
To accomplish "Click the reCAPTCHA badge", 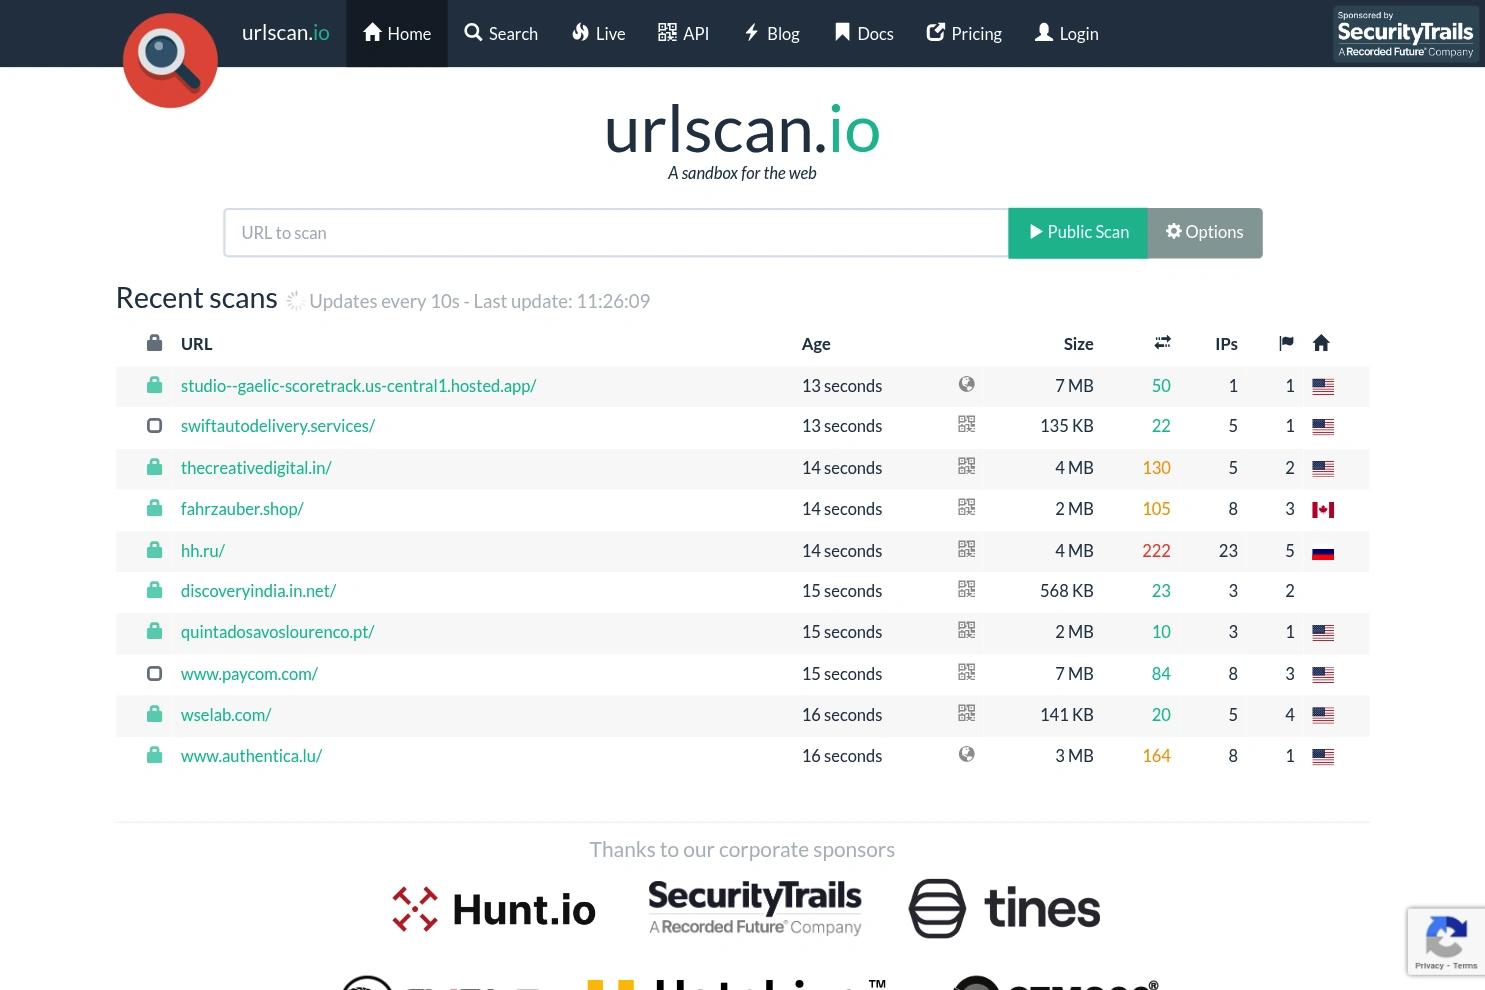I will [x=1446, y=941].
